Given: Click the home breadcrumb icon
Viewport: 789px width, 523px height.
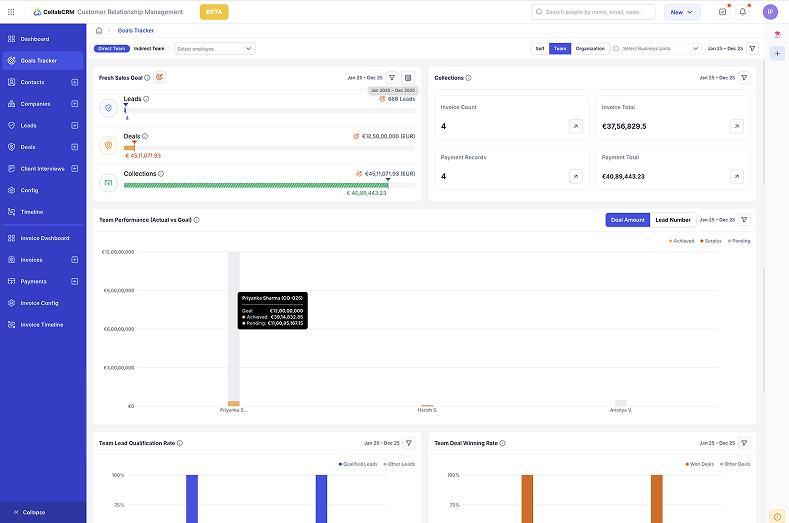Looking at the screenshot, I should click(x=101, y=31).
